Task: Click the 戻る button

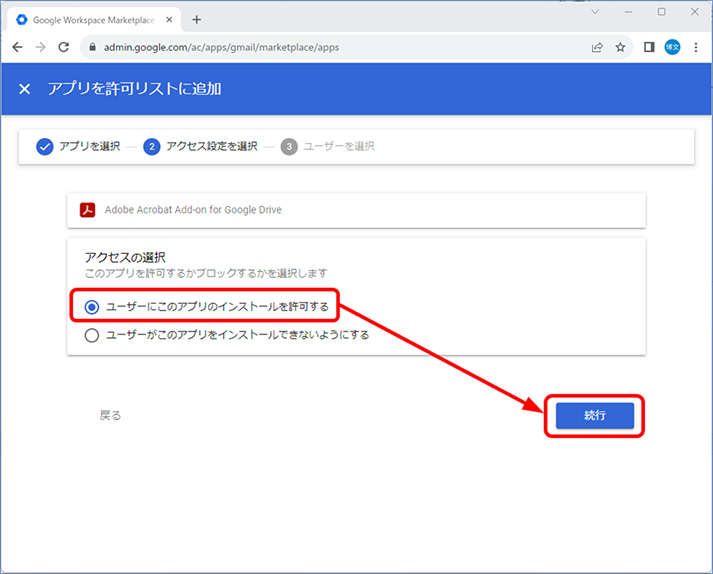Action: coord(110,415)
